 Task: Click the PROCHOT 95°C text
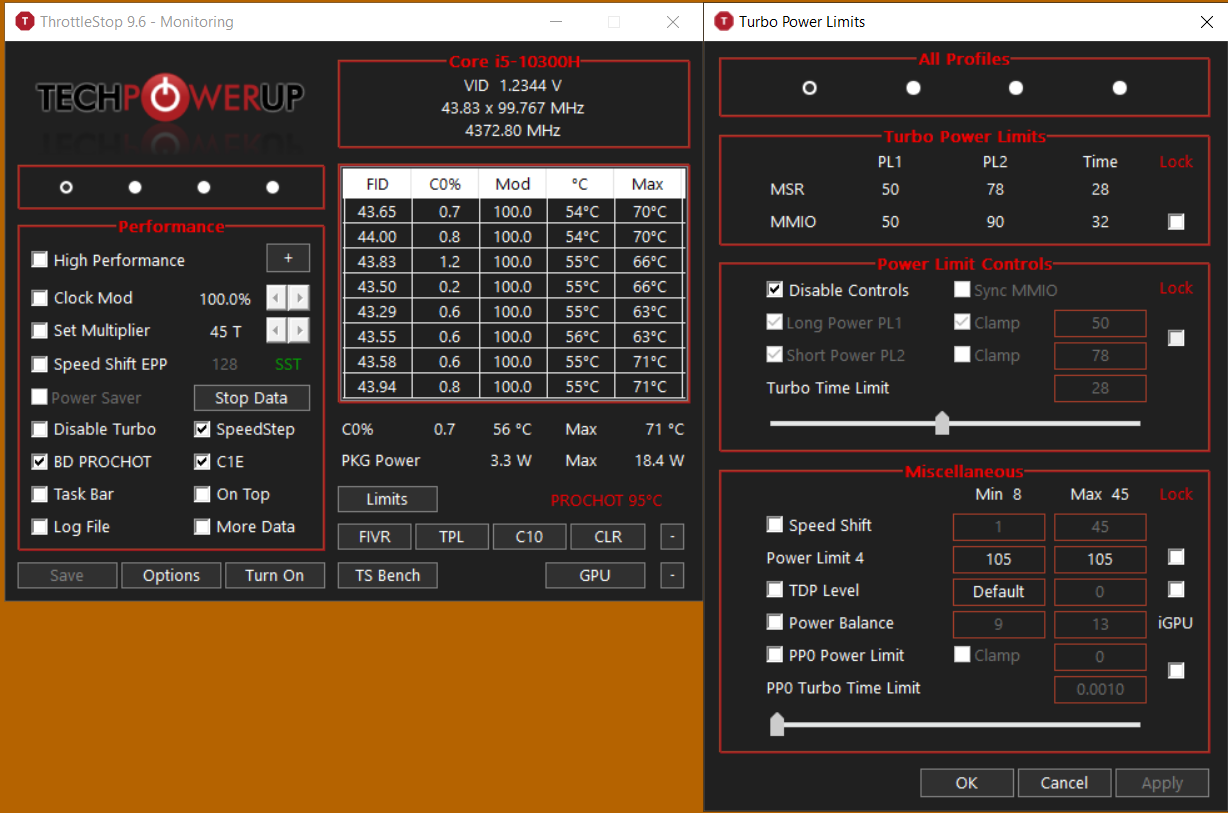[606, 500]
